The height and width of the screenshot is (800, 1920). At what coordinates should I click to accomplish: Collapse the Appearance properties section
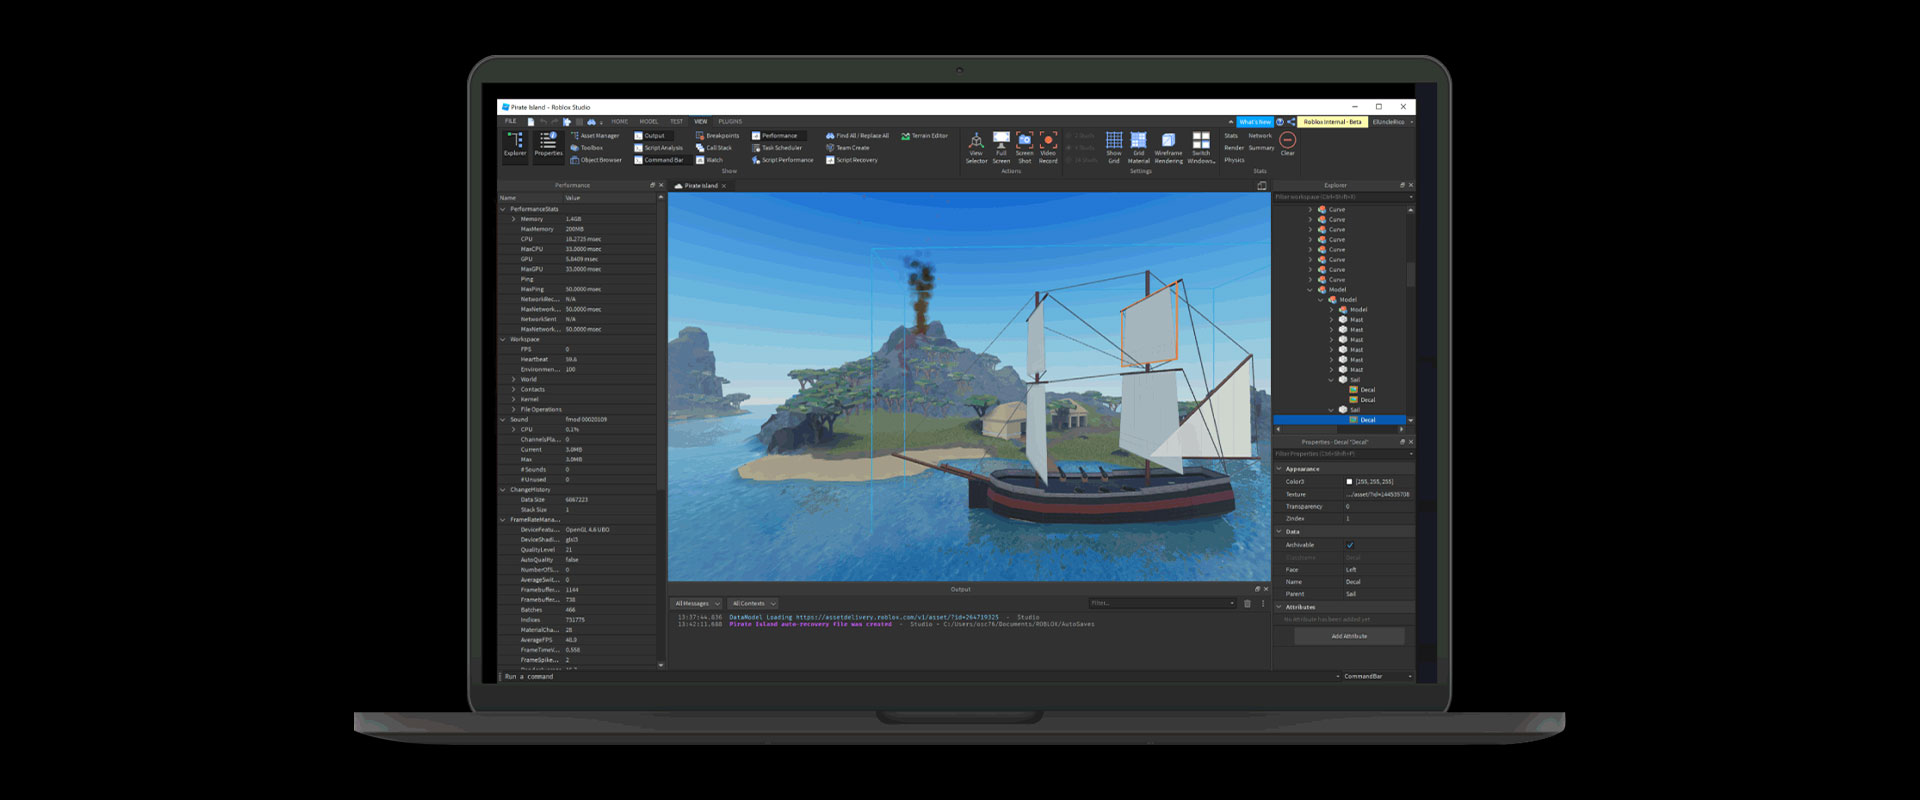pyautogui.click(x=1279, y=469)
